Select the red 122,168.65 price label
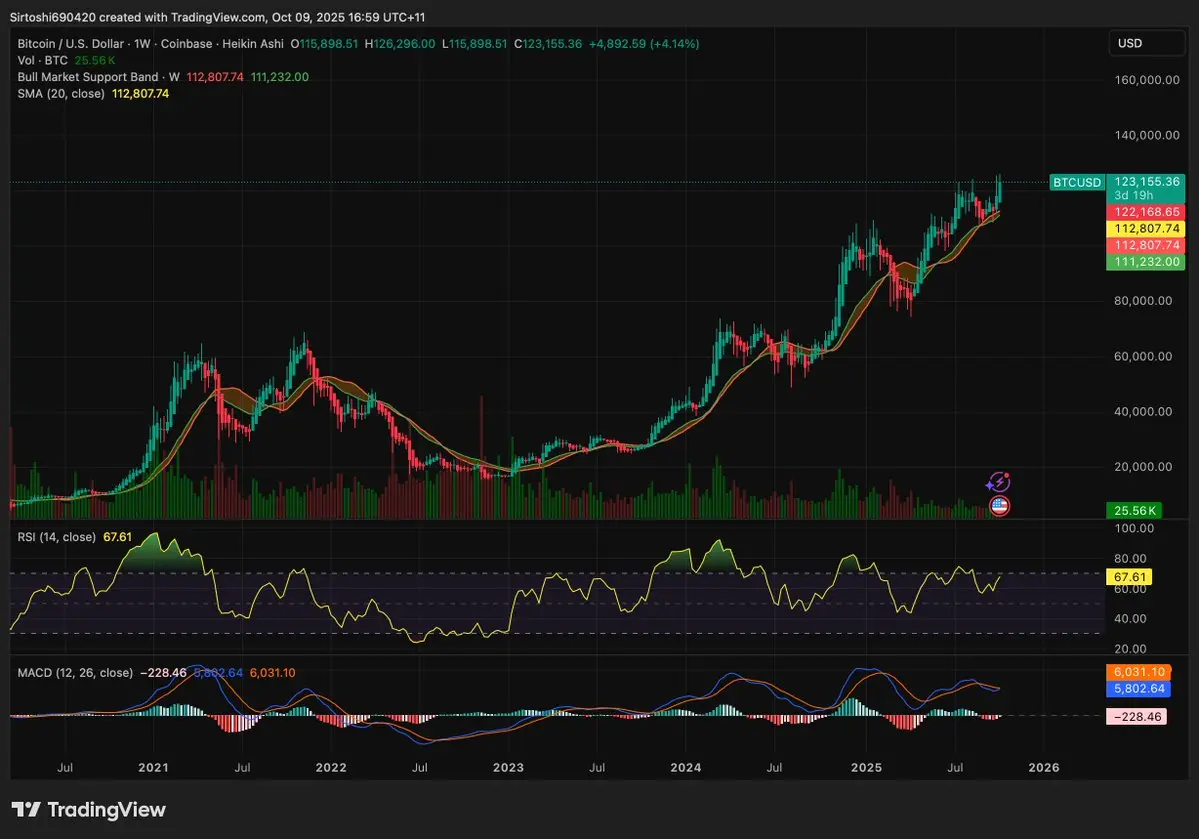Image resolution: width=1199 pixels, height=839 pixels. (x=1146, y=212)
